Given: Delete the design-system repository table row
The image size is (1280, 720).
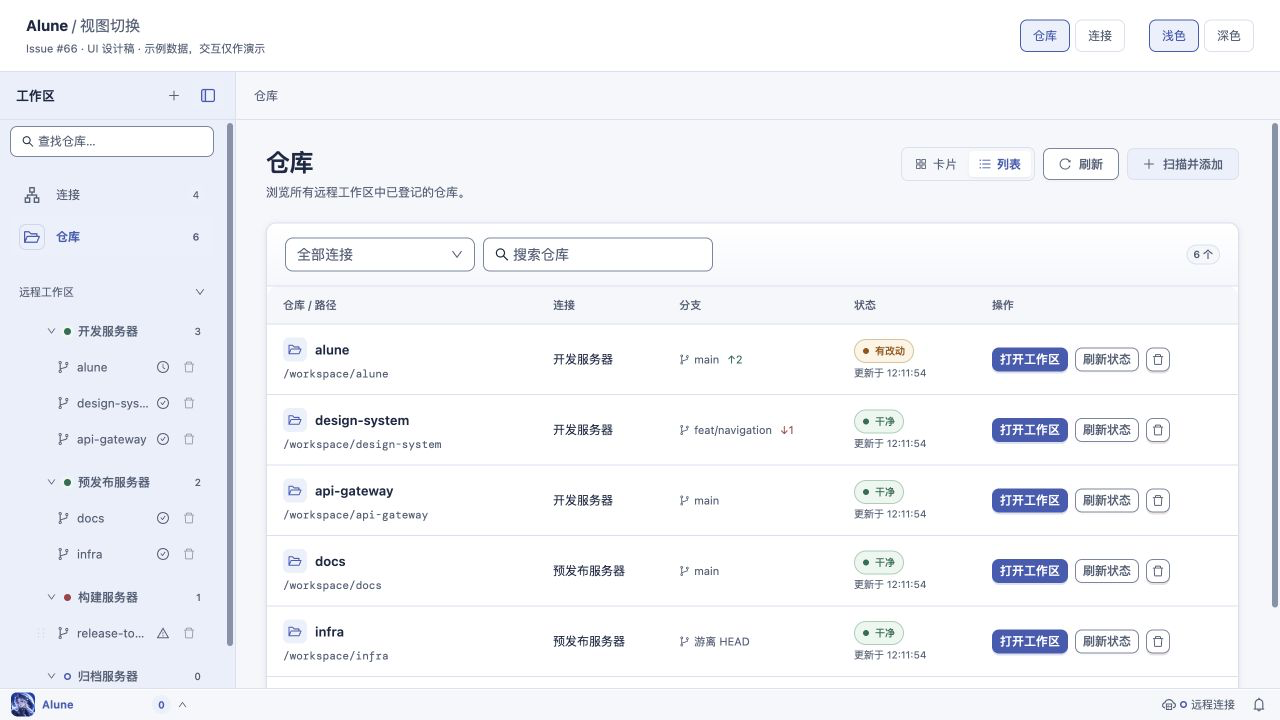Looking at the screenshot, I should tap(1157, 430).
